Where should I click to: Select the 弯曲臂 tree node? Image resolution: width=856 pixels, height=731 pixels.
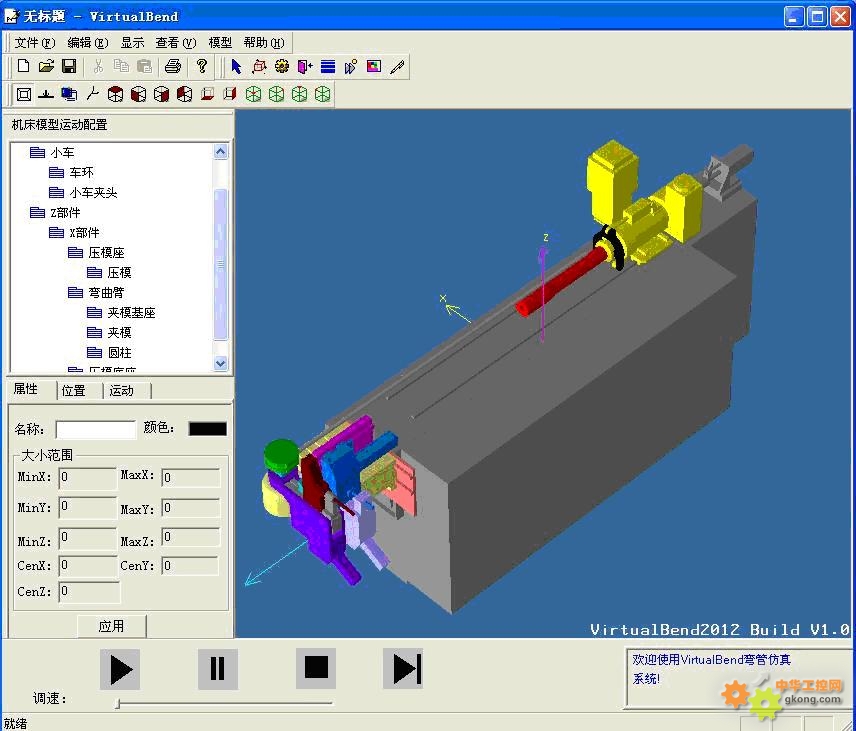[x=106, y=293]
